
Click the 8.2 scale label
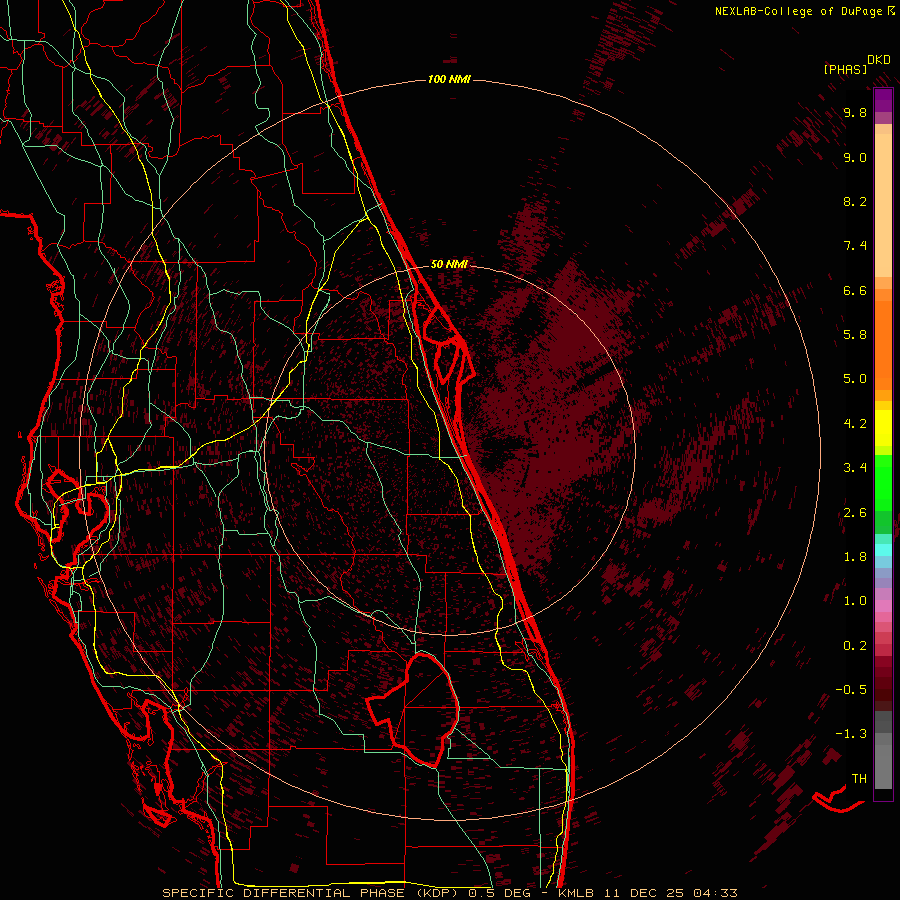855,201
